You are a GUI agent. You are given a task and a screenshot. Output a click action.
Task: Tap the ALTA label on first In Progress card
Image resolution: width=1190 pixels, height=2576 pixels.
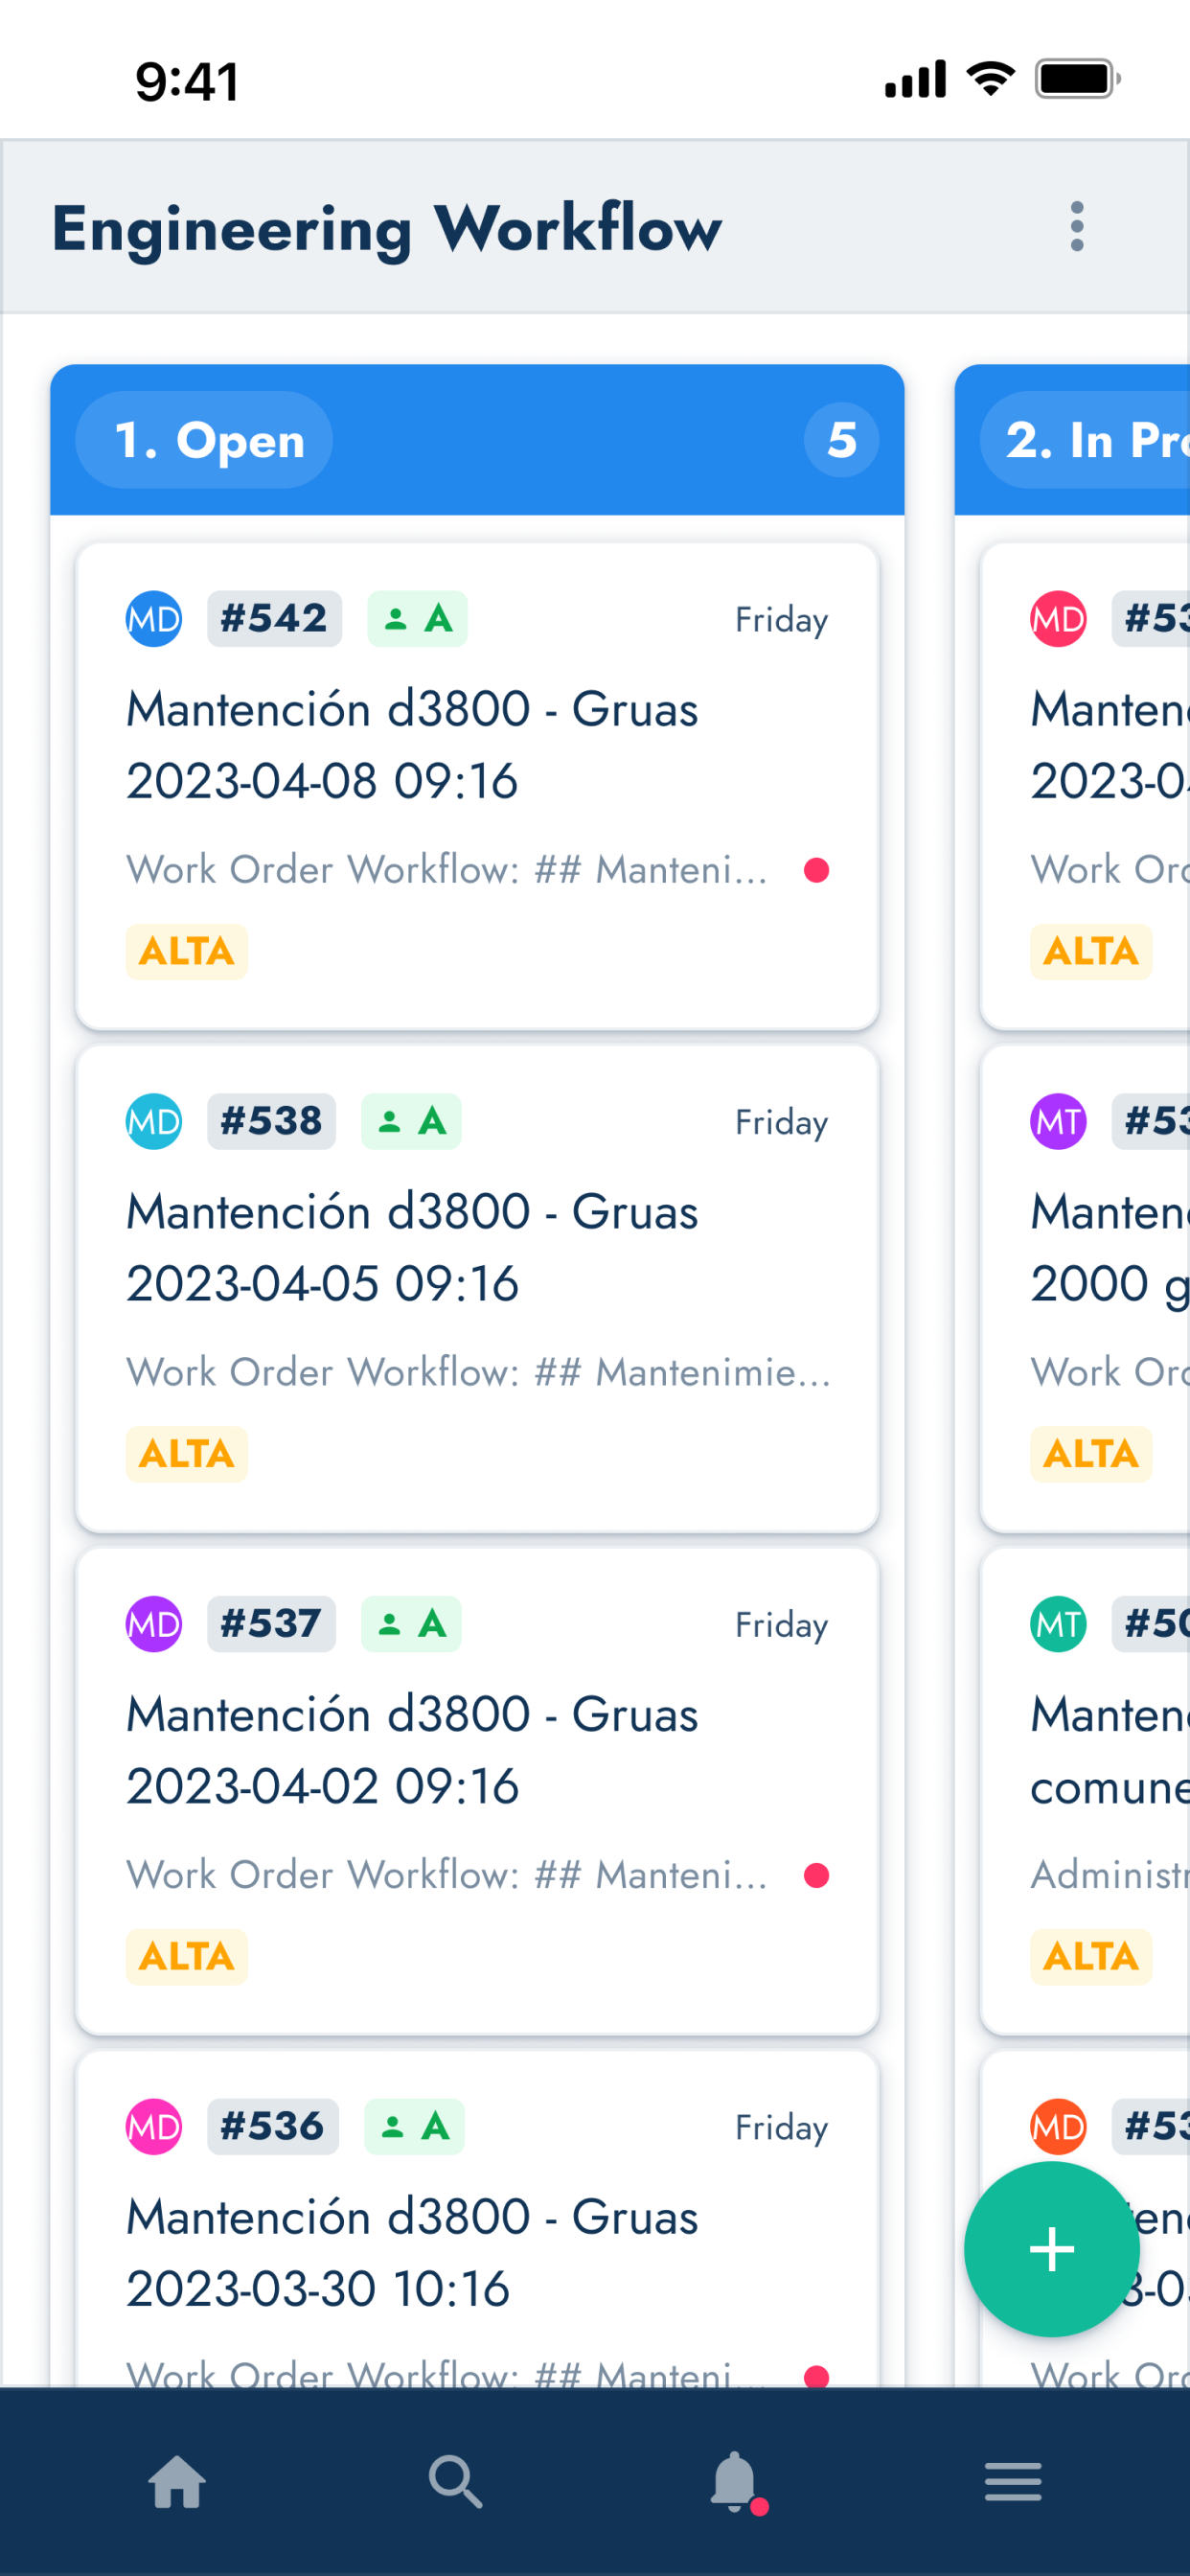[x=1090, y=951]
